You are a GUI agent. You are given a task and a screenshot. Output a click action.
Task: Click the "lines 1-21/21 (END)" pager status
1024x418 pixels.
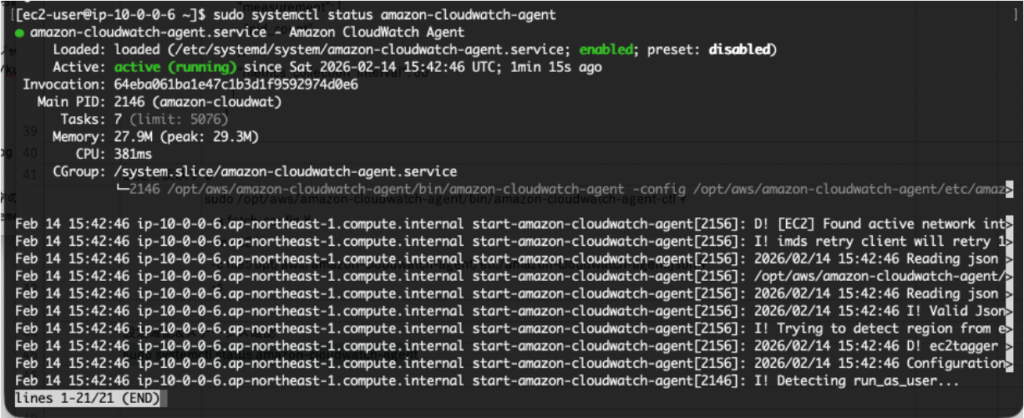pyautogui.click(x=78, y=399)
